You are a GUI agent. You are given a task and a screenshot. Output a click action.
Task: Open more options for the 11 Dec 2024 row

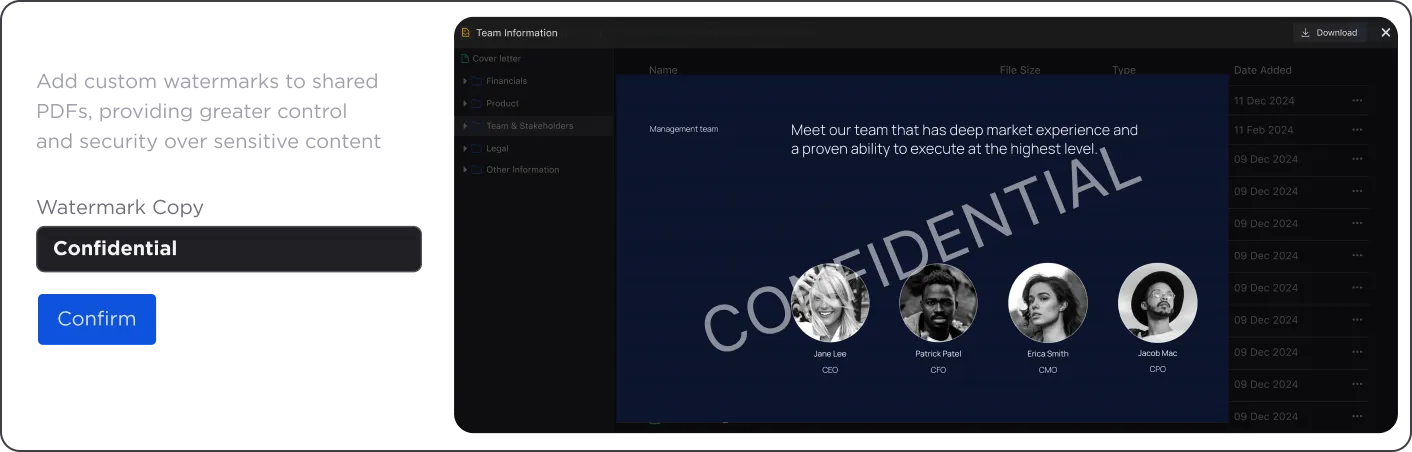(x=1357, y=101)
